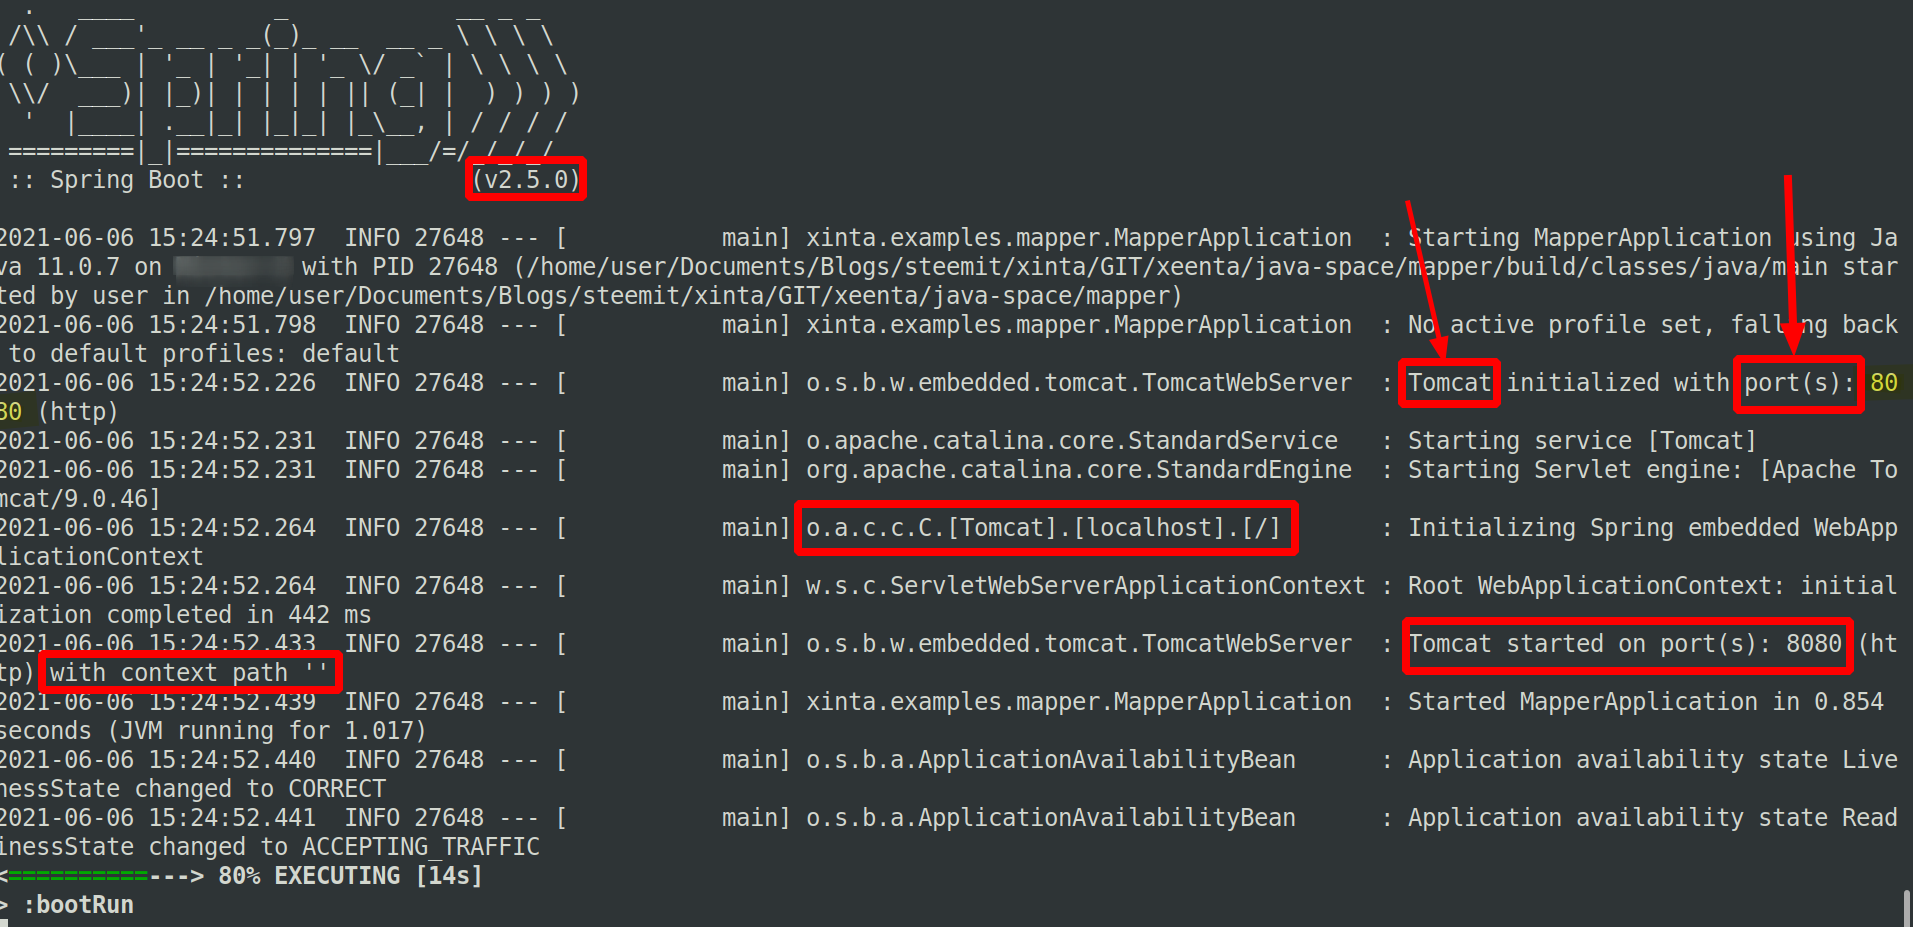Image resolution: width=1913 pixels, height=927 pixels.
Task: Click 'Started MapperApplication in 0.854' message
Action: (x=1646, y=702)
